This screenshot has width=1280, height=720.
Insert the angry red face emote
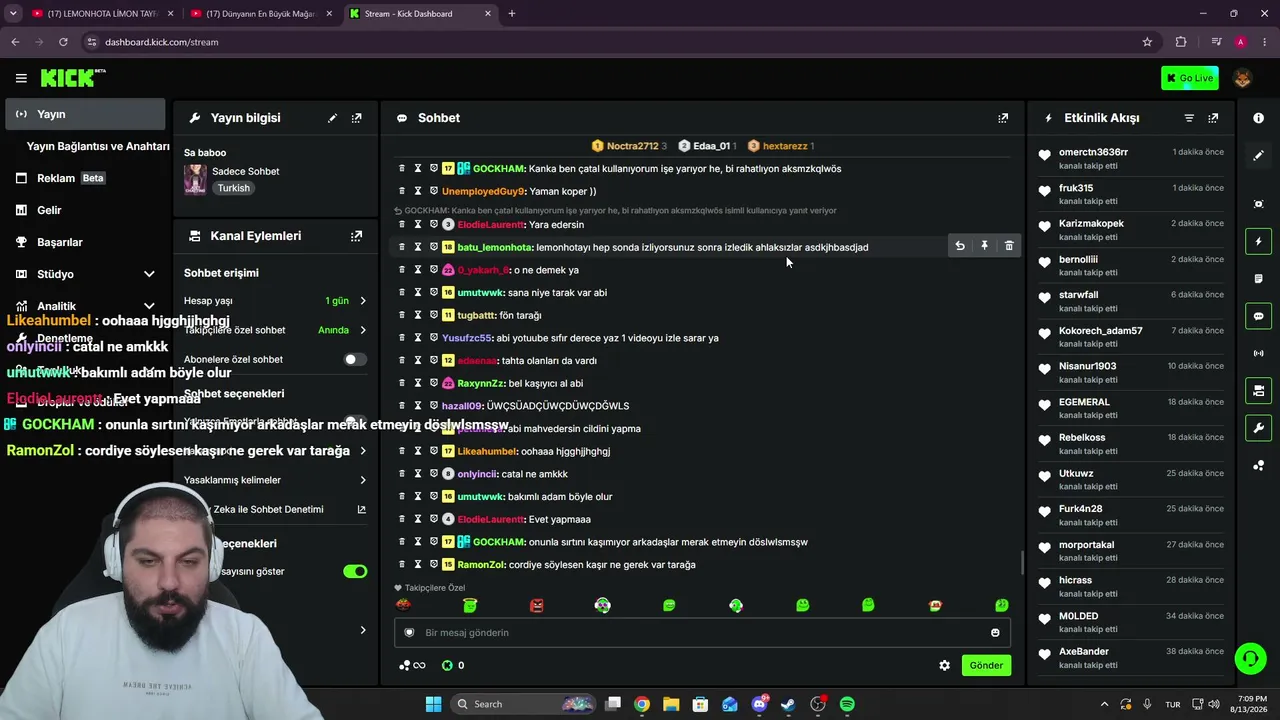click(536, 605)
